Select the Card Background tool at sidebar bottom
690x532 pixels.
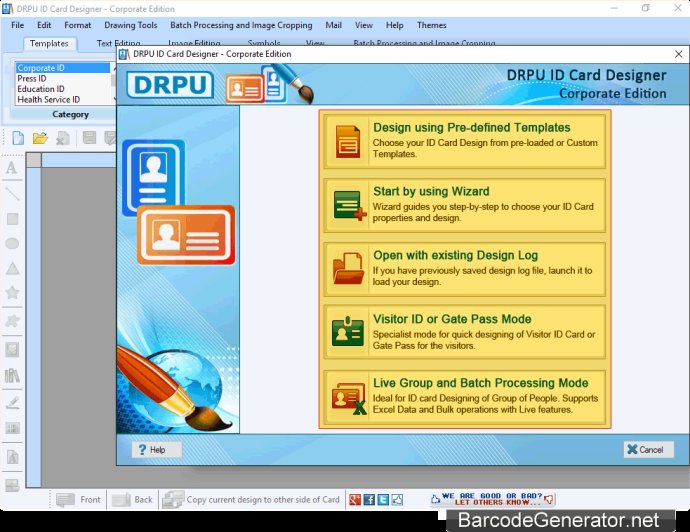pyautogui.click(x=12, y=485)
